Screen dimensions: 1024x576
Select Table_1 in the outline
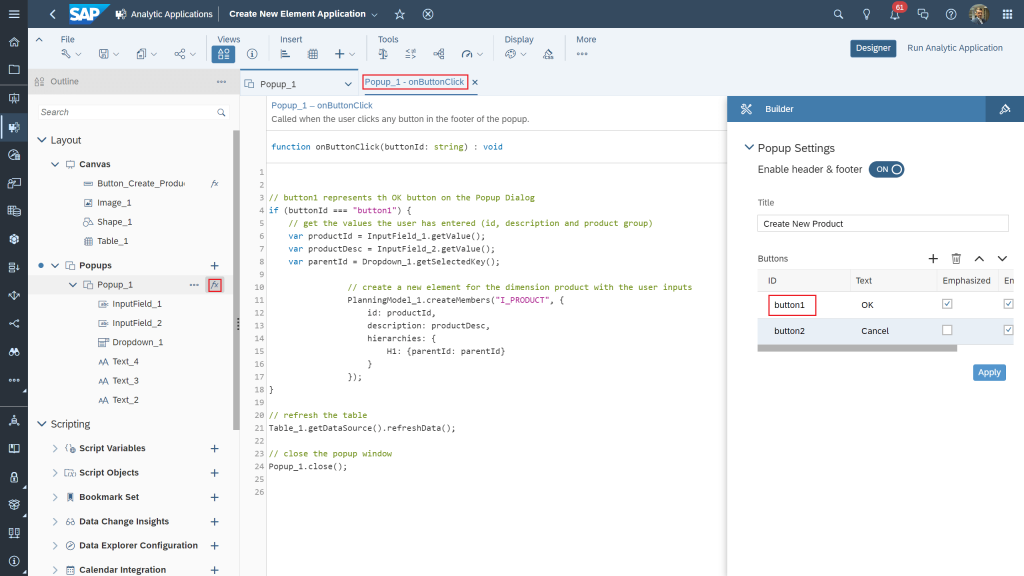pyautogui.click(x=112, y=241)
